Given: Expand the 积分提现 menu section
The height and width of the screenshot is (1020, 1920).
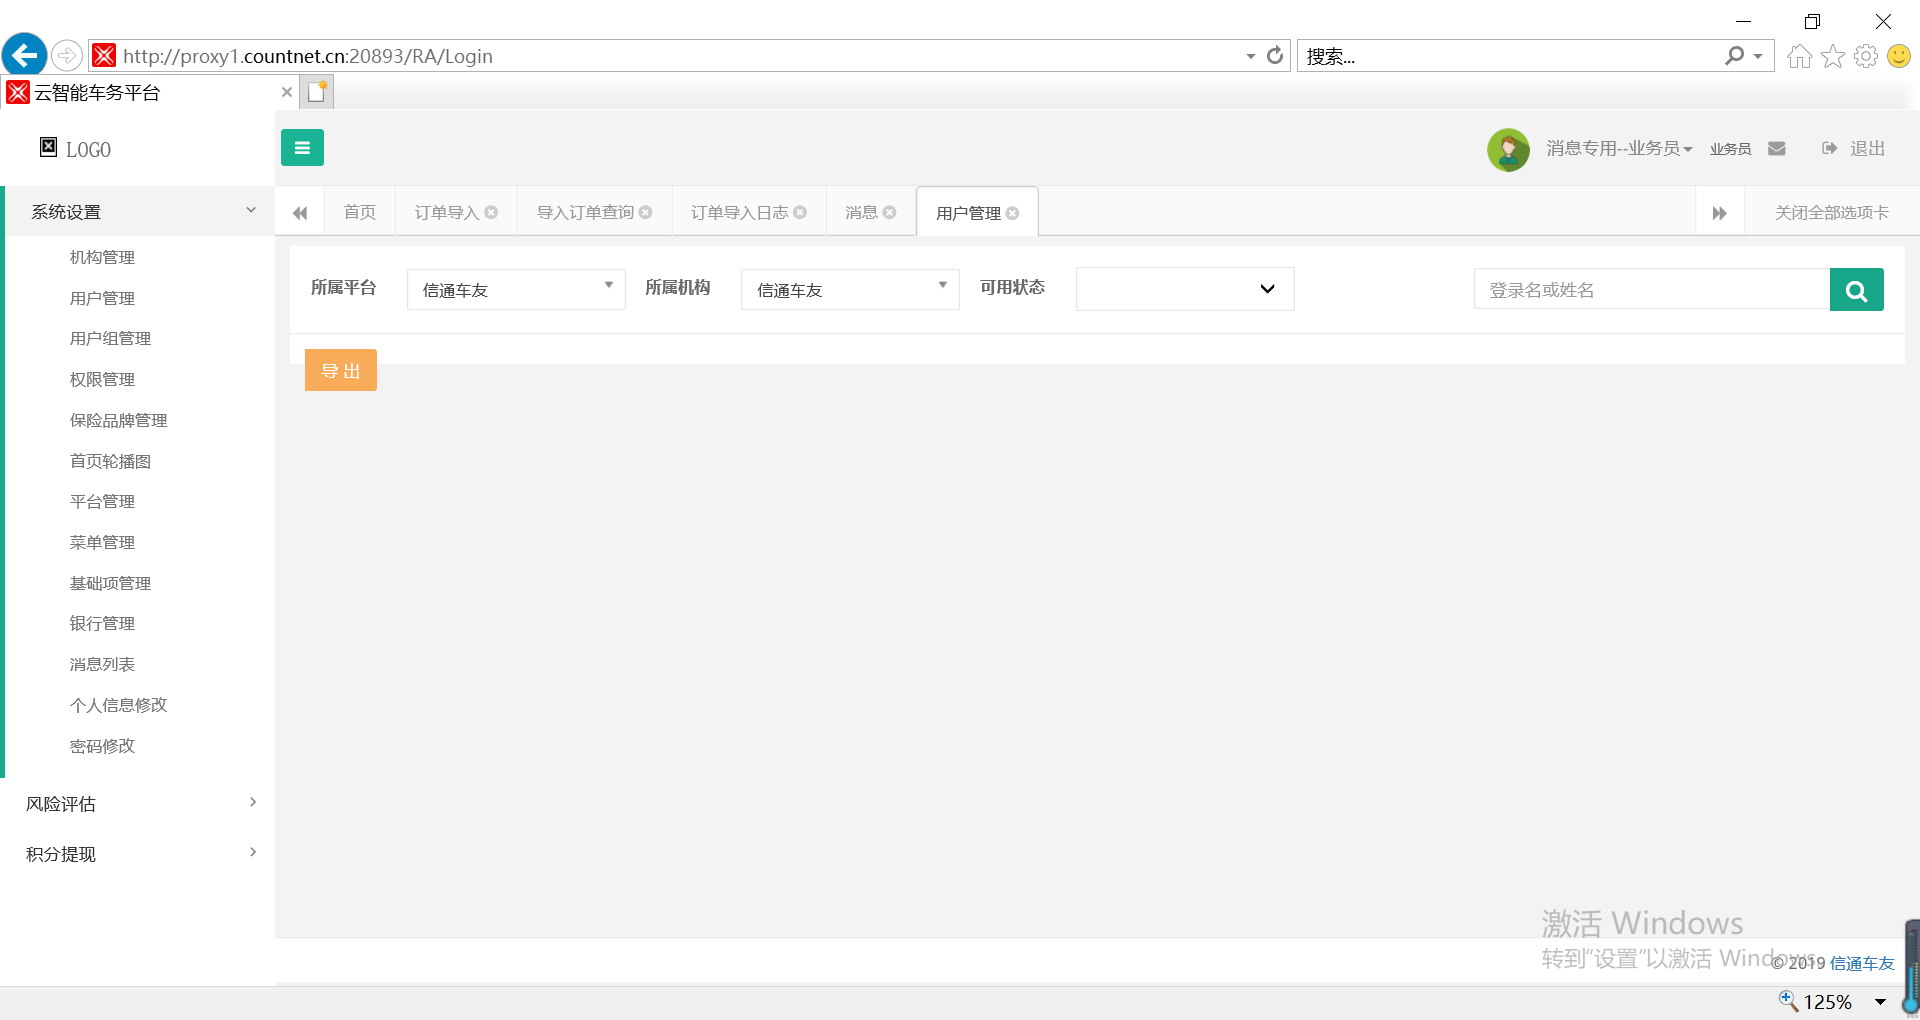Looking at the screenshot, I should tap(140, 853).
